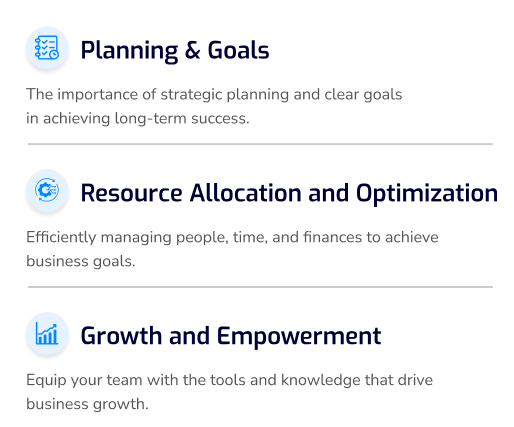
Task: Click the line 'The importance of strategic planning'
Action: pyautogui.click(x=214, y=94)
